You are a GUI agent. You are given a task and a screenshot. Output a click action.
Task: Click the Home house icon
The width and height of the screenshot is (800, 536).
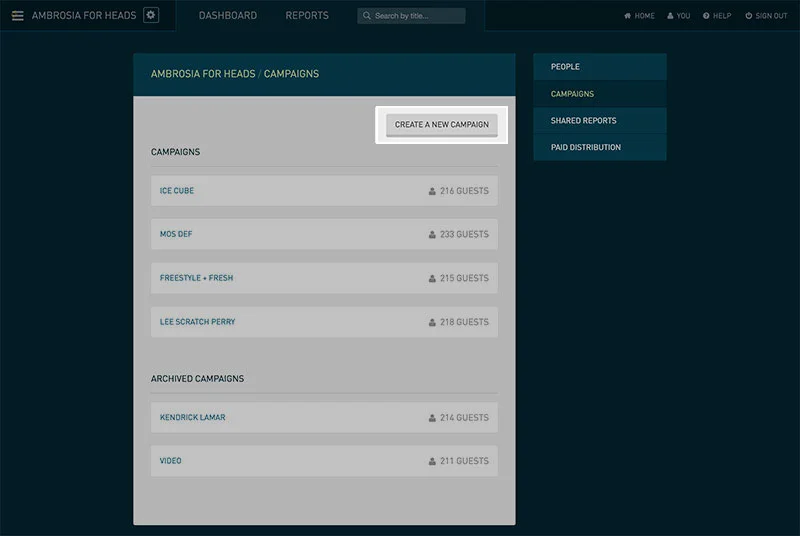pos(627,16)
